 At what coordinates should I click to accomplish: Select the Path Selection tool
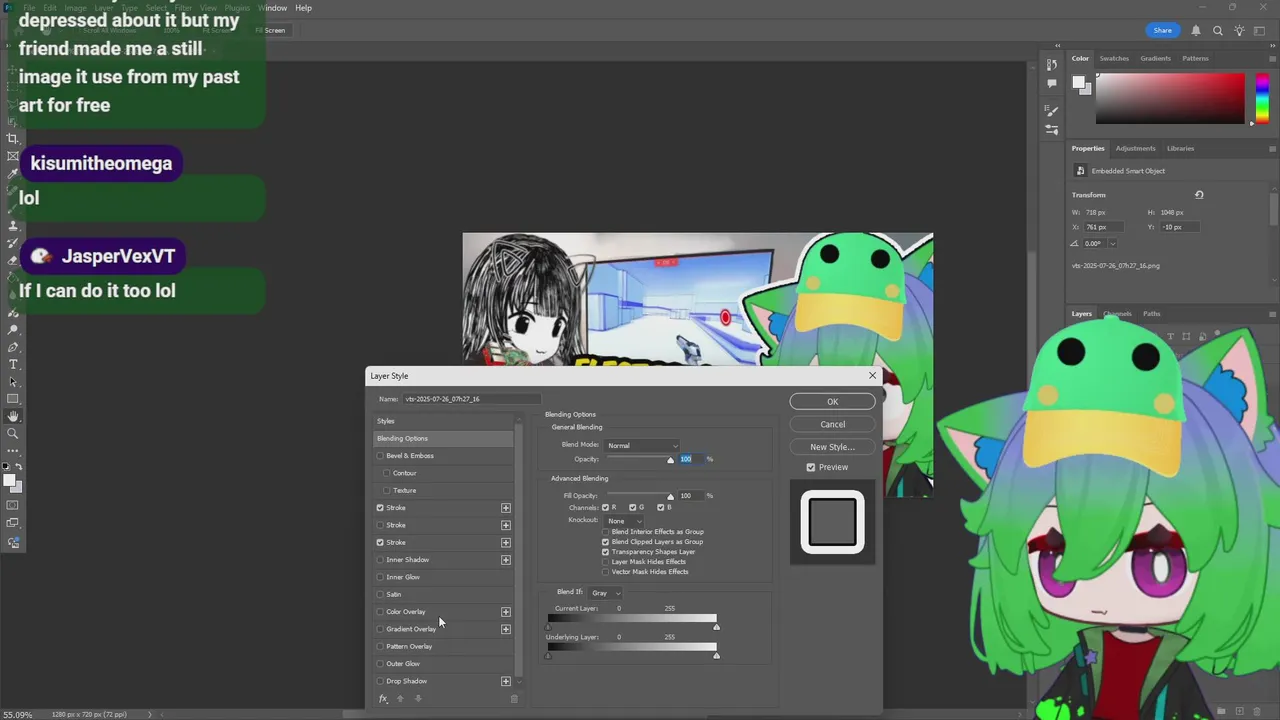click(x=13, y=382)
